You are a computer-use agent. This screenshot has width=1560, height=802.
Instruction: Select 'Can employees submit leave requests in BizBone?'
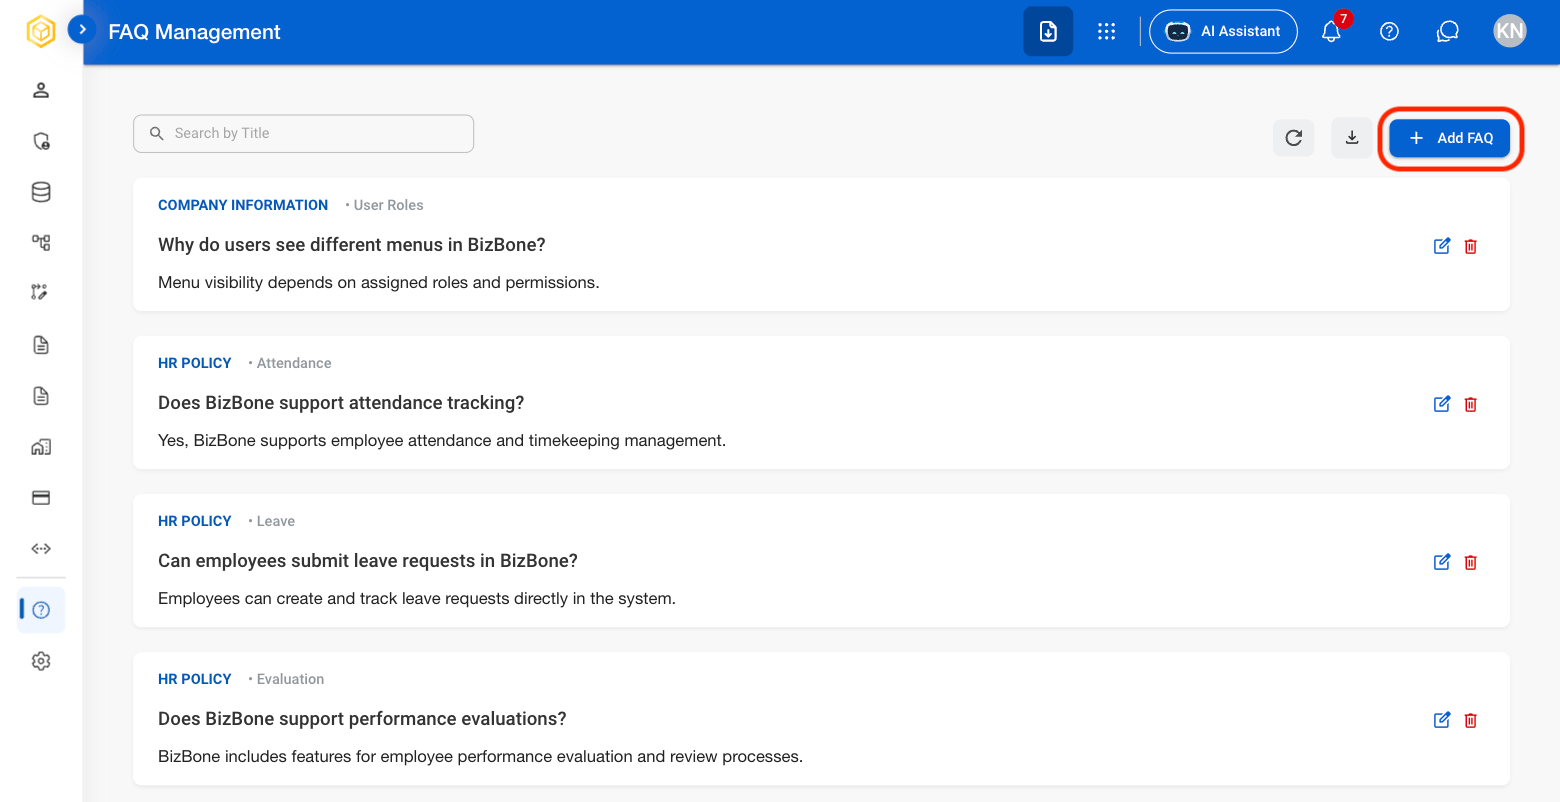coord(368,561)
